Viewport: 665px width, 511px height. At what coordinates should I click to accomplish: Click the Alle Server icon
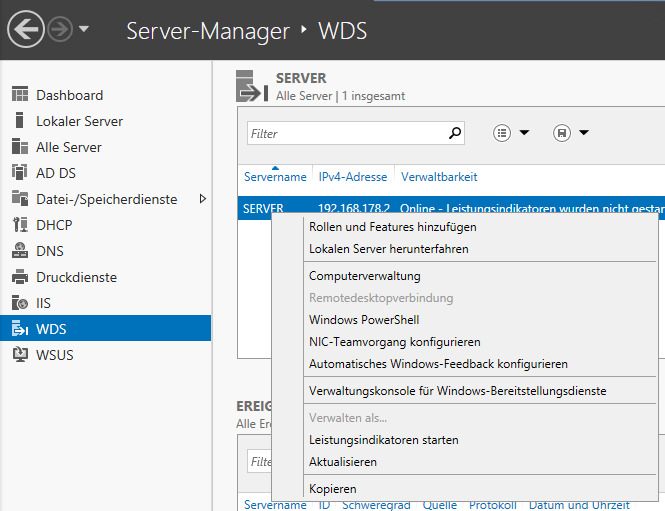[x=20, y=147]
